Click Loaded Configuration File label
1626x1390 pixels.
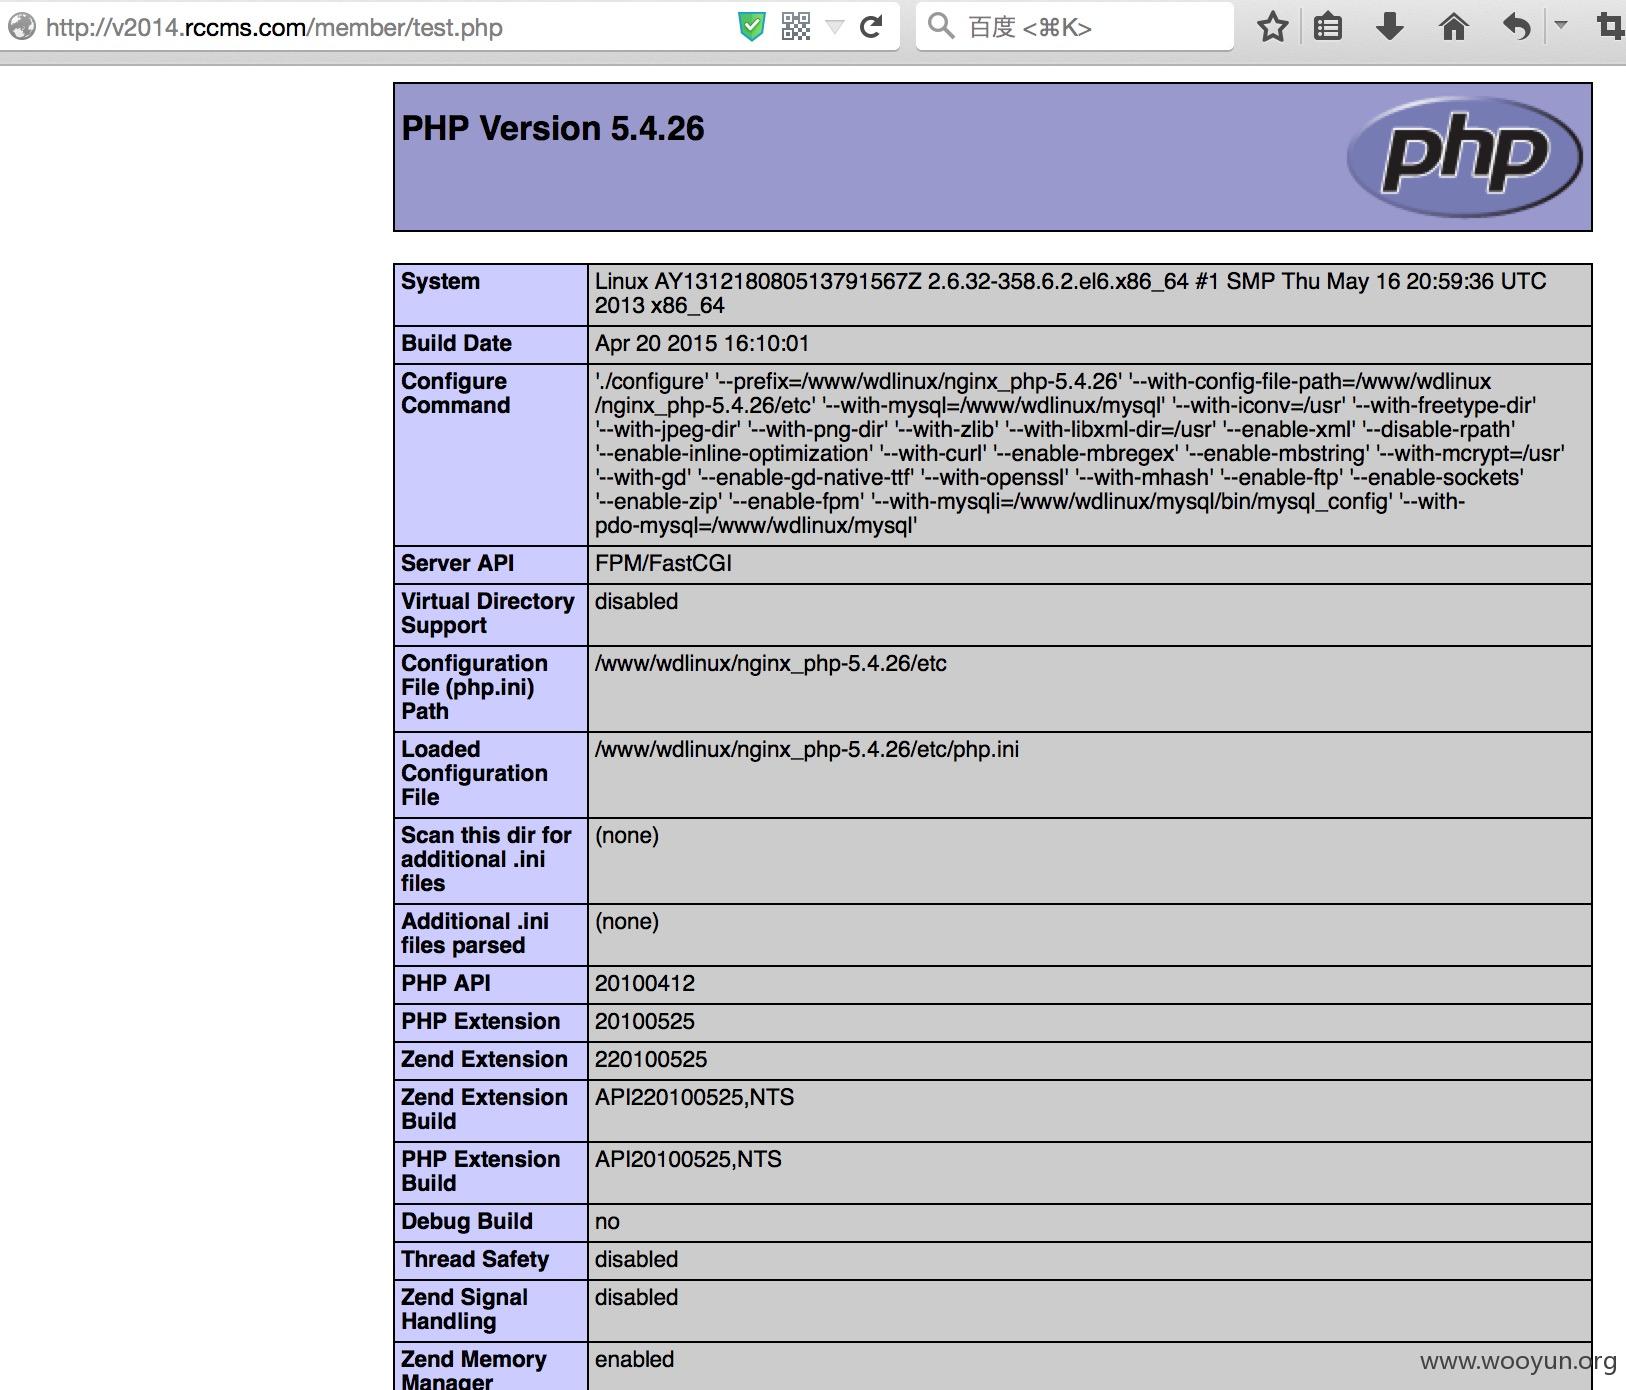(474, 774)
